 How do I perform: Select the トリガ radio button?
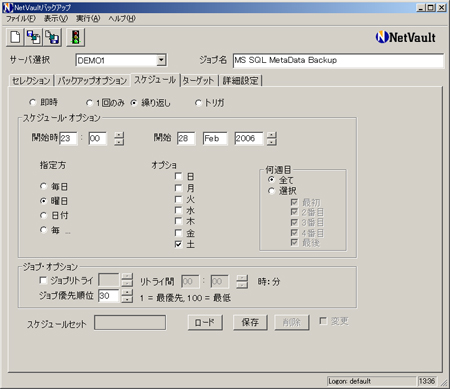click(x=198, y=103)
